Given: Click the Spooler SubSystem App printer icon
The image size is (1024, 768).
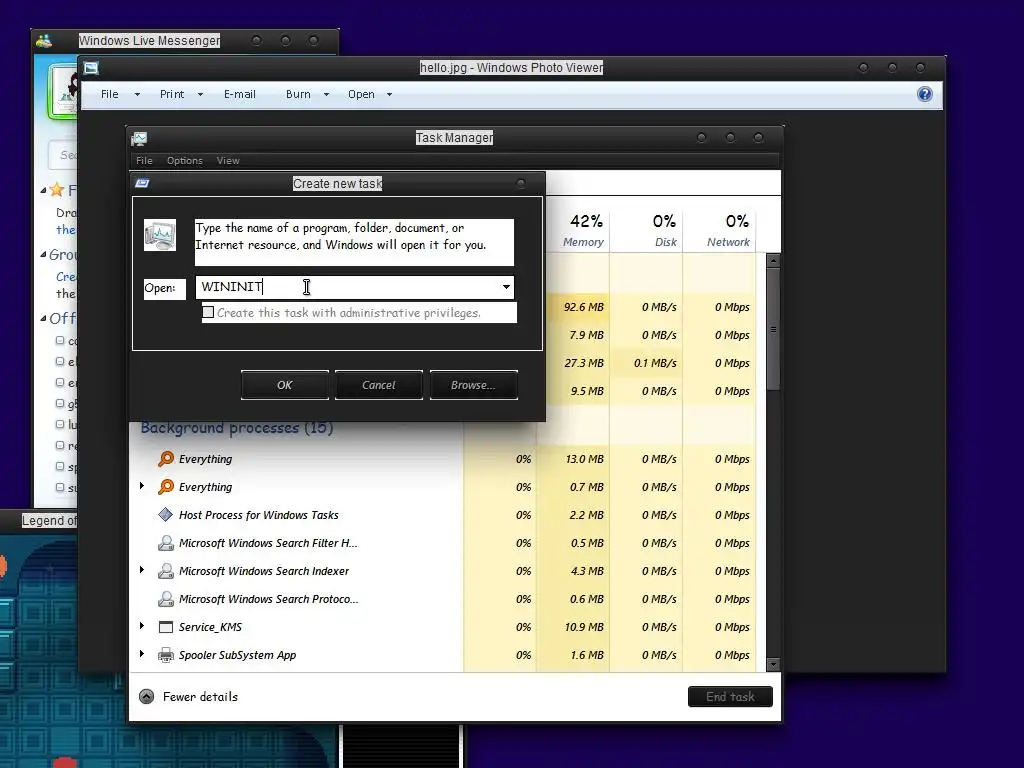Looking at the screenshot, I should (166, 655).
